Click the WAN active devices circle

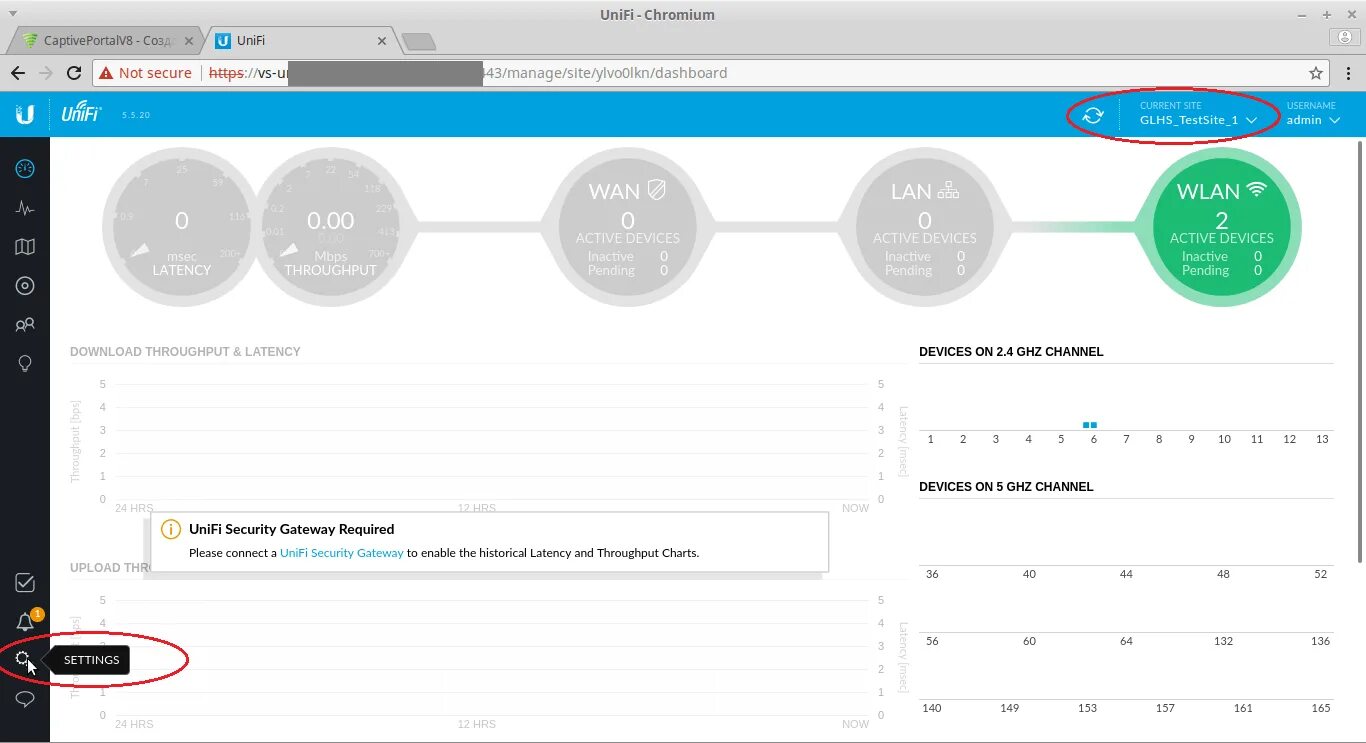click(x=627, y=228)
